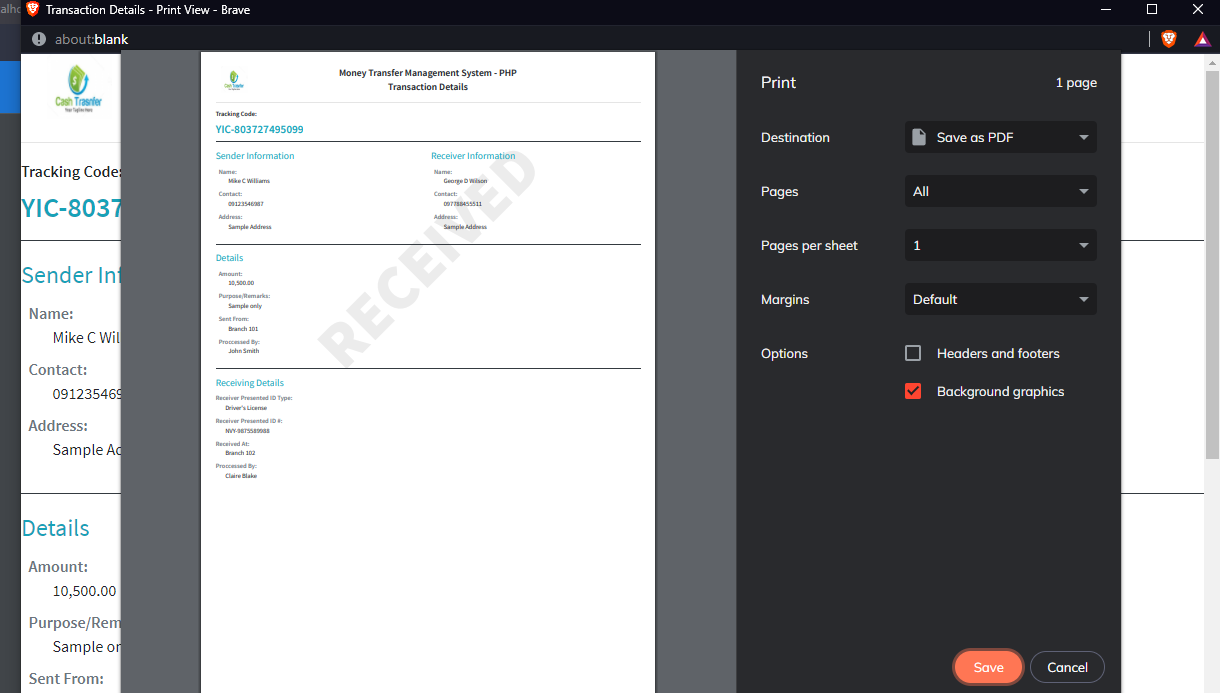Click the Brave Rewards triangle icon
The image size is (1220, 693).
[1203, 39]
